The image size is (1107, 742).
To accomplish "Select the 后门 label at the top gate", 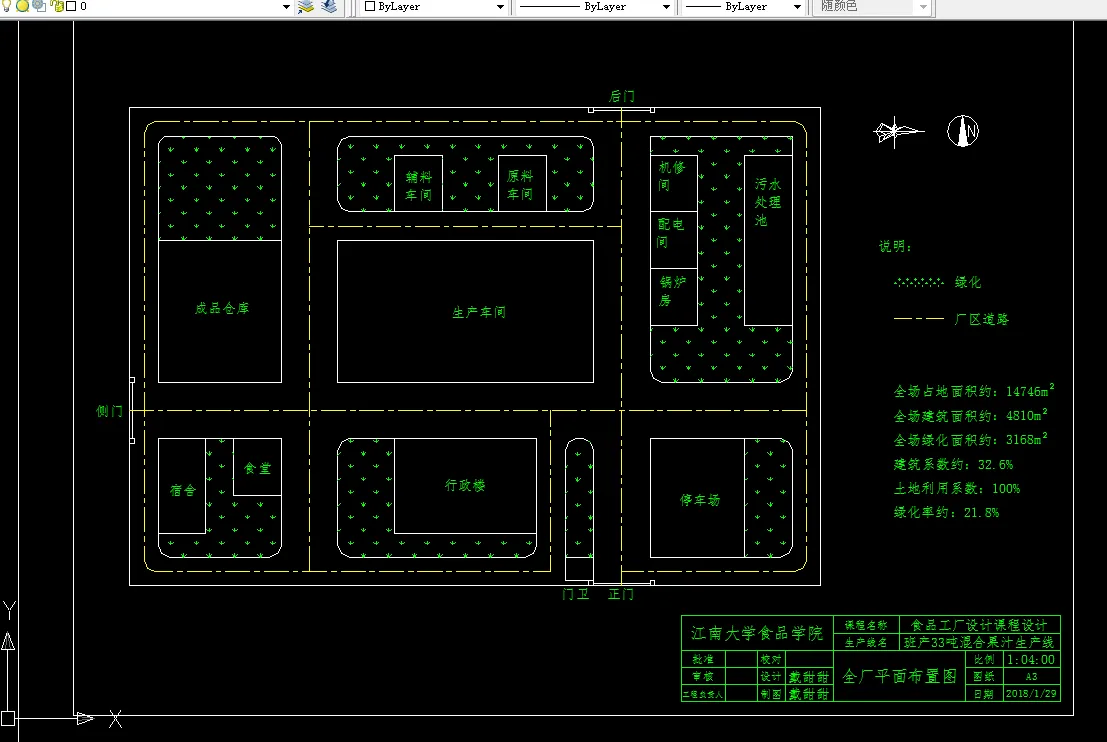I will (621, 96).
